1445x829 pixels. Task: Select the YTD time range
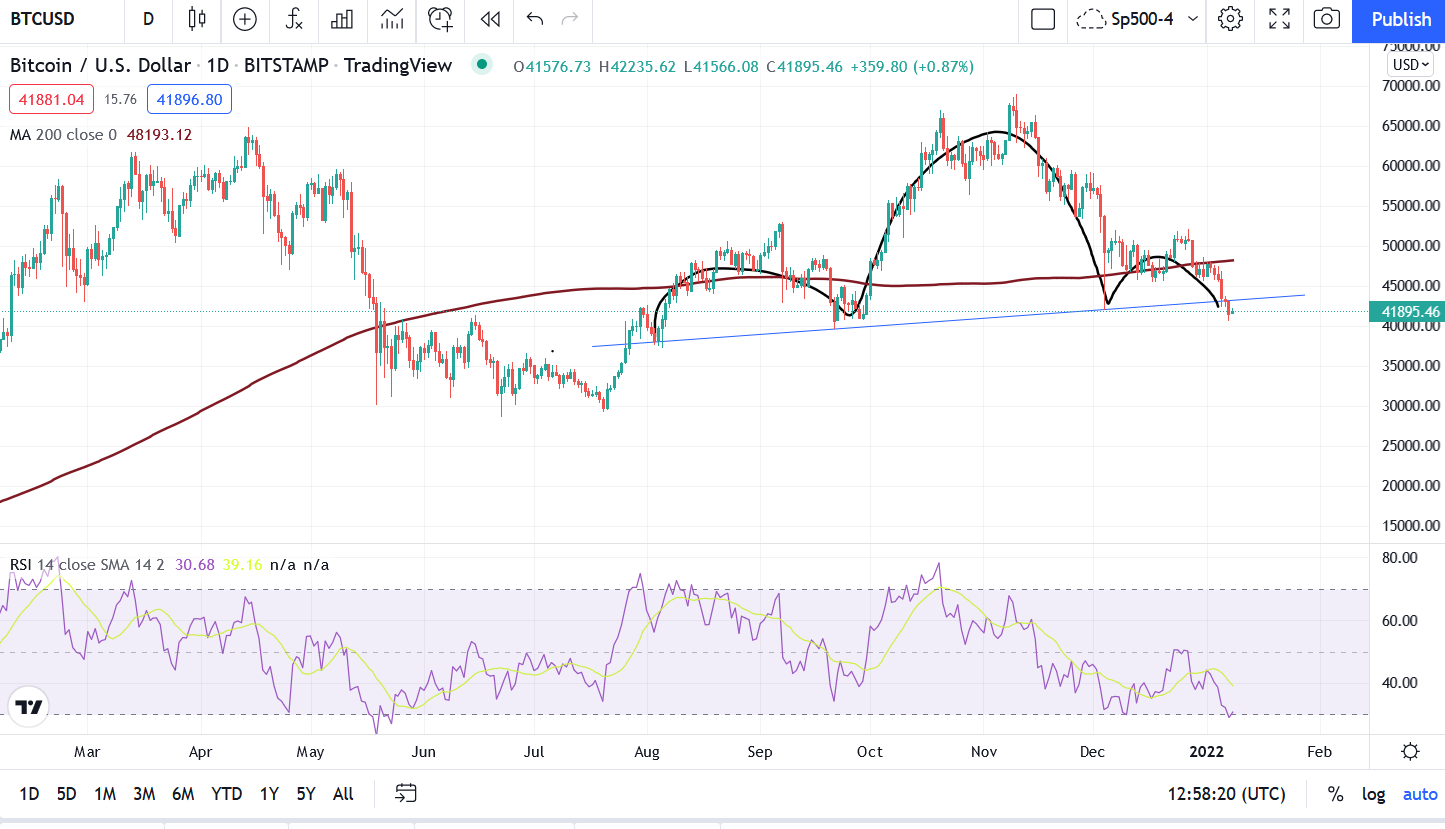pos(227,794)
